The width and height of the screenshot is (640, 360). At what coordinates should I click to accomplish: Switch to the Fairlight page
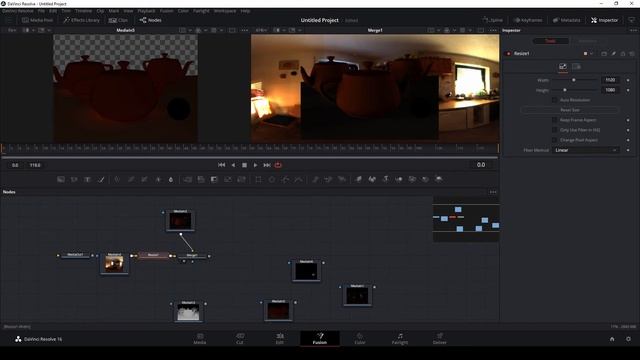tap(400, 338)
